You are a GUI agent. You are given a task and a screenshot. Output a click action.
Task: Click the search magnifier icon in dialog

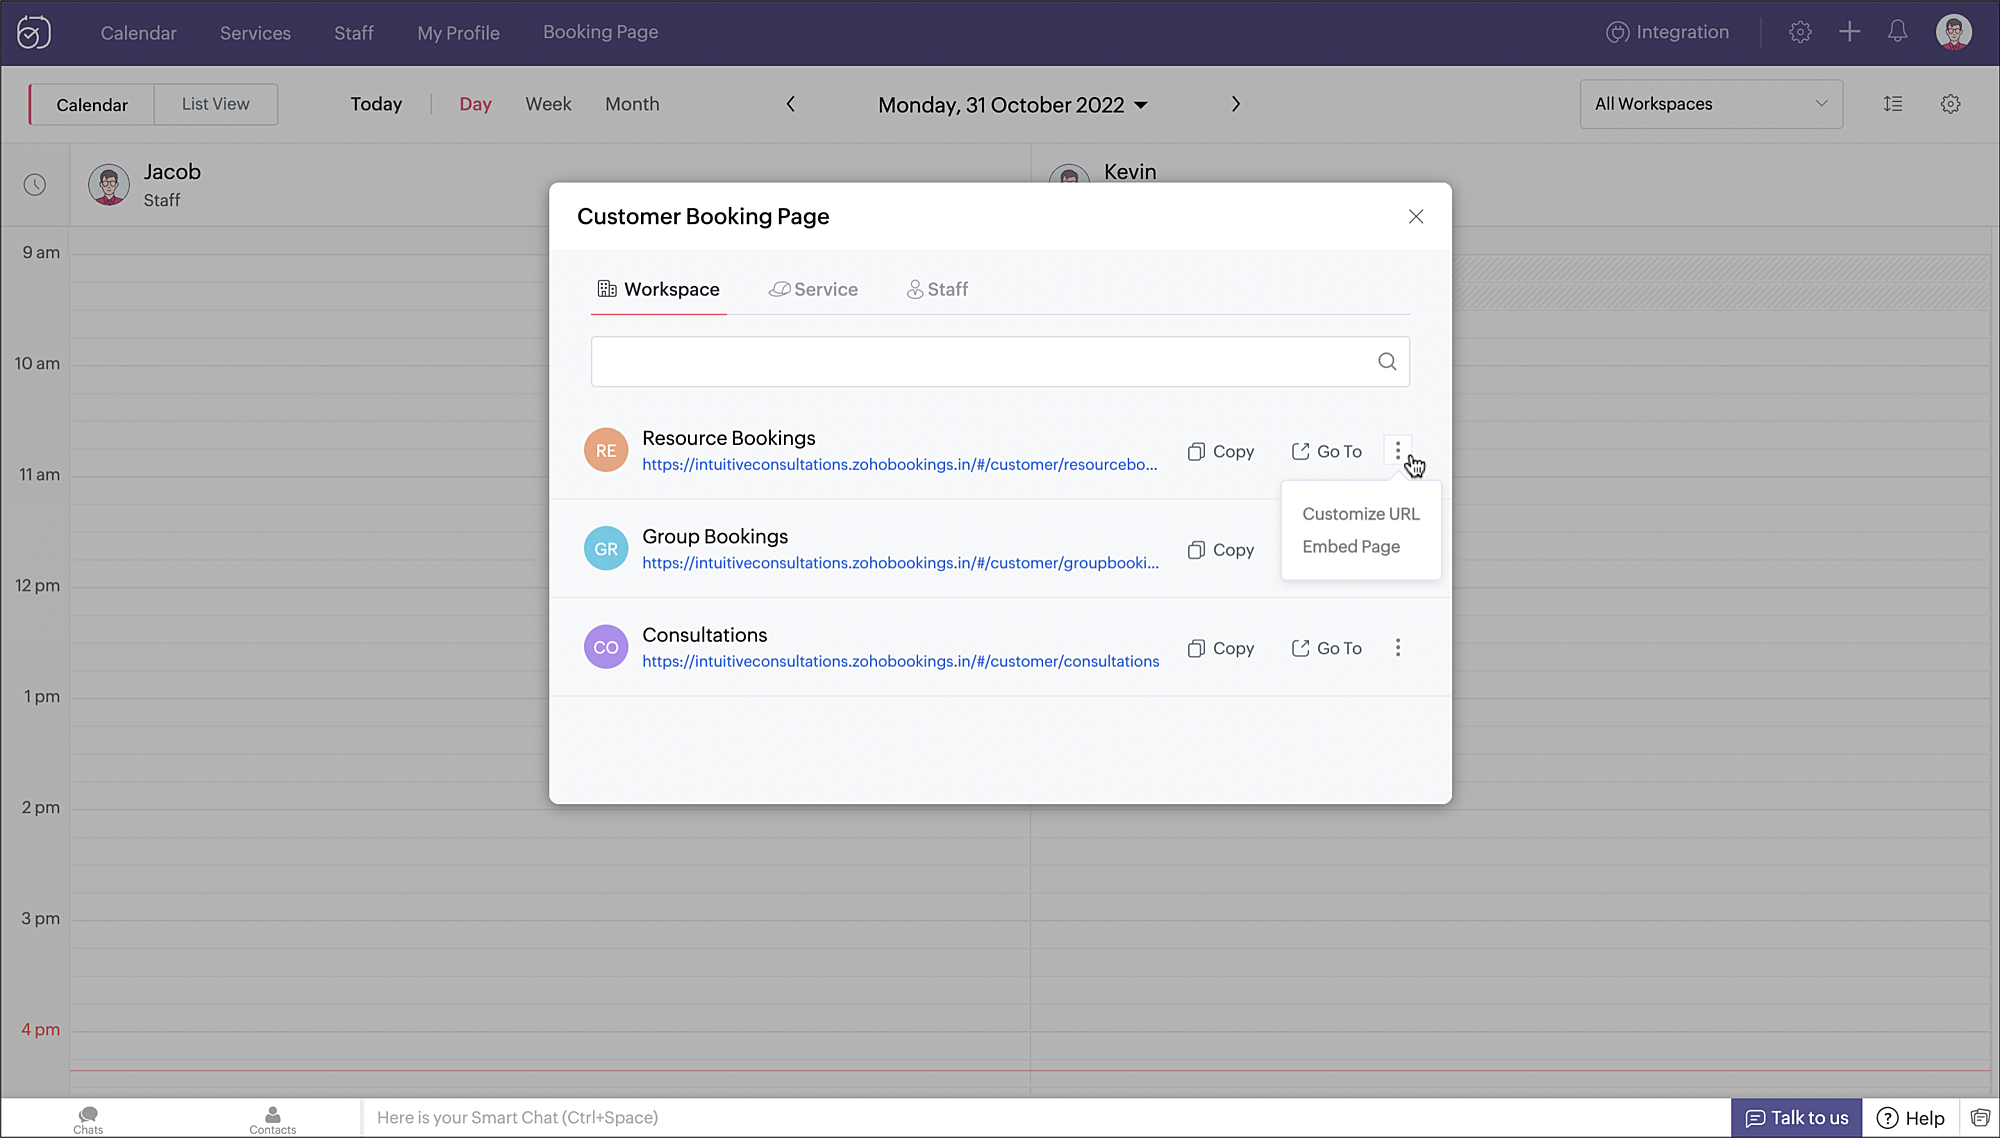[x=1386, y=362]
